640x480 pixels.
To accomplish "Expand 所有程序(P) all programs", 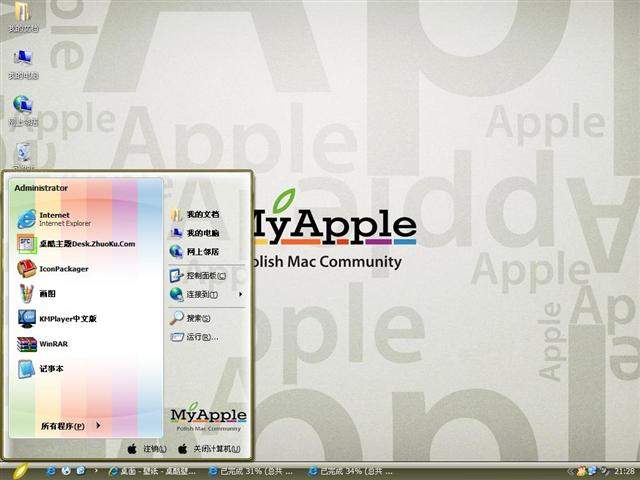I will point(71,426).
